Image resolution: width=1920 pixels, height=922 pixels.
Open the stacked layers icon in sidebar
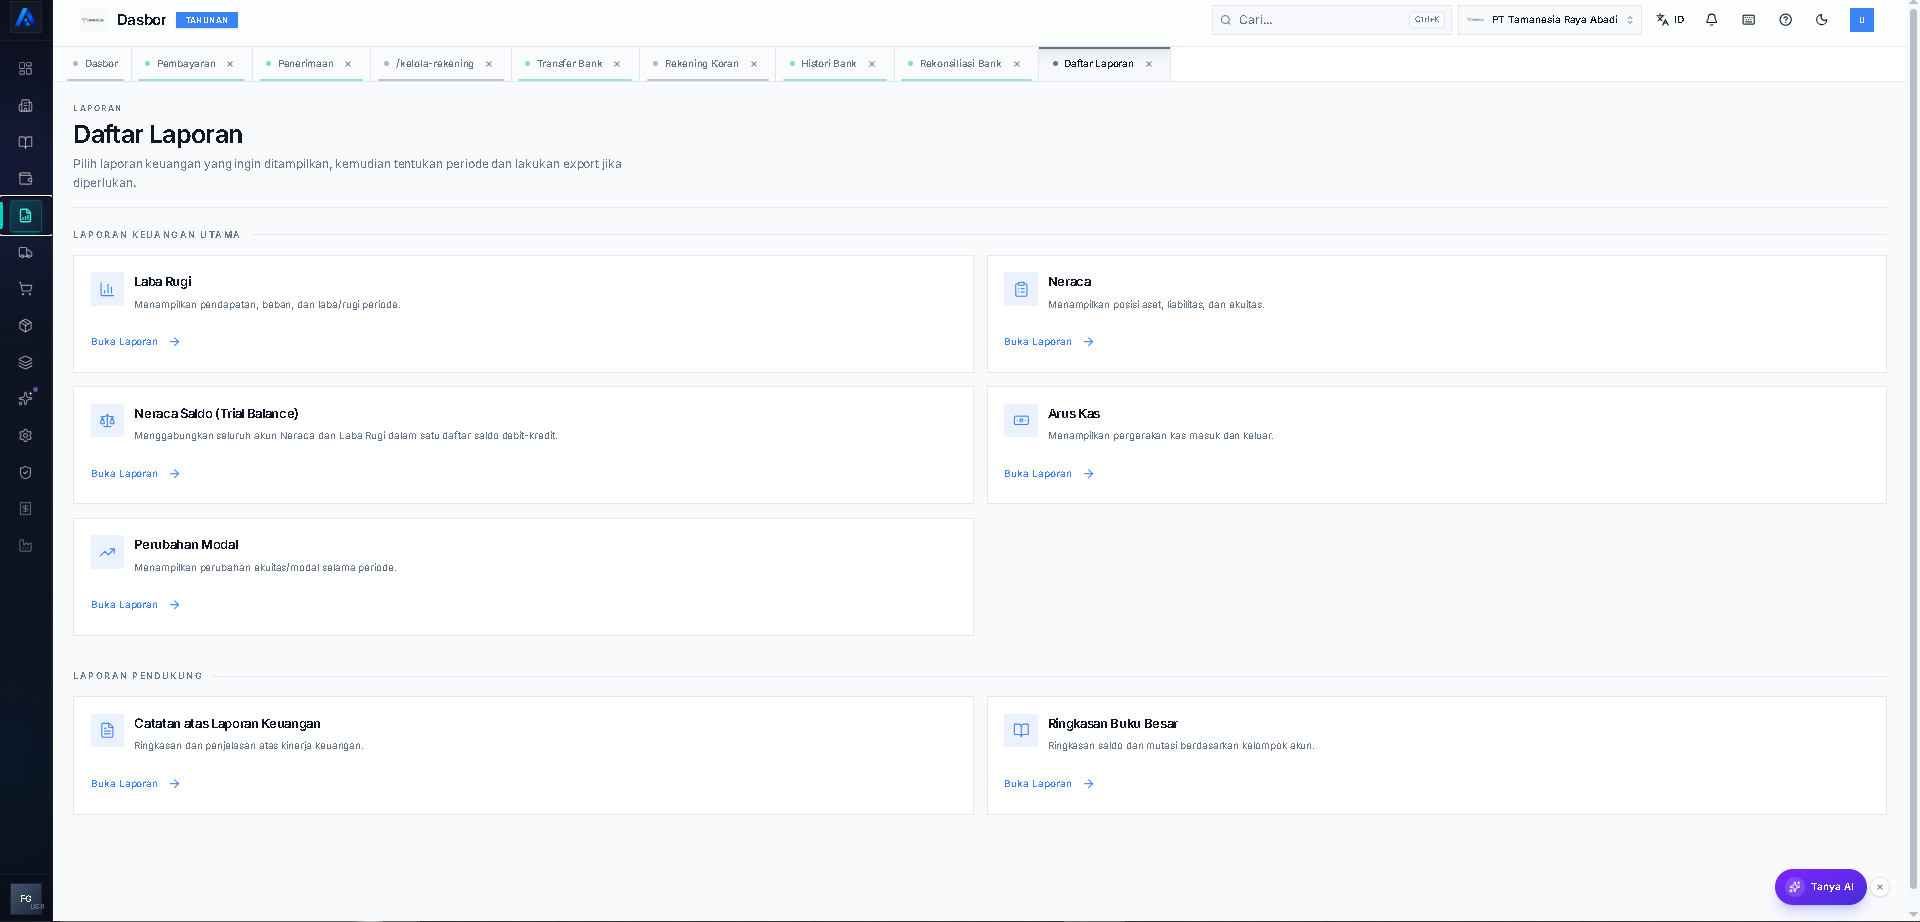(26, 362)
